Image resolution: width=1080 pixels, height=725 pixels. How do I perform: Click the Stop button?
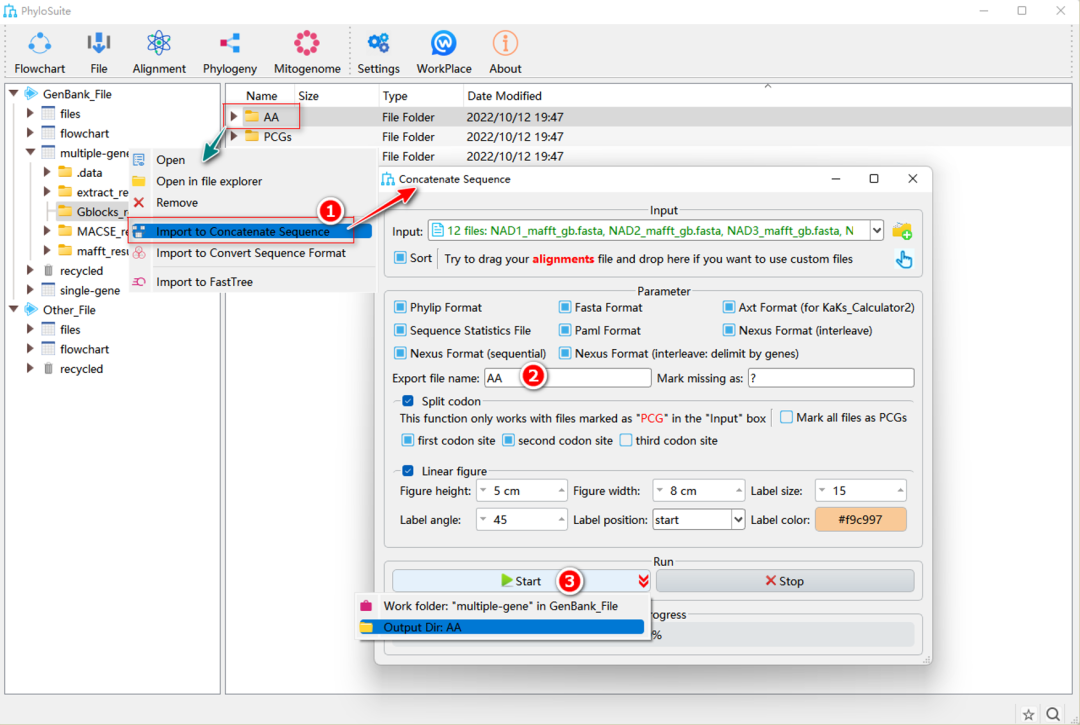[x=785, y=581]
